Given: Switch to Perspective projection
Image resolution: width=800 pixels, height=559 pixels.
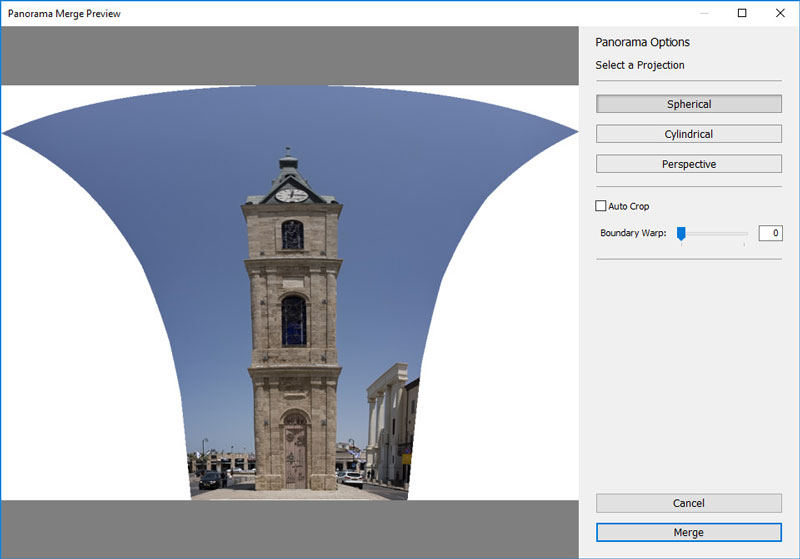Looking at the screenshot, I should click(688, 164).
